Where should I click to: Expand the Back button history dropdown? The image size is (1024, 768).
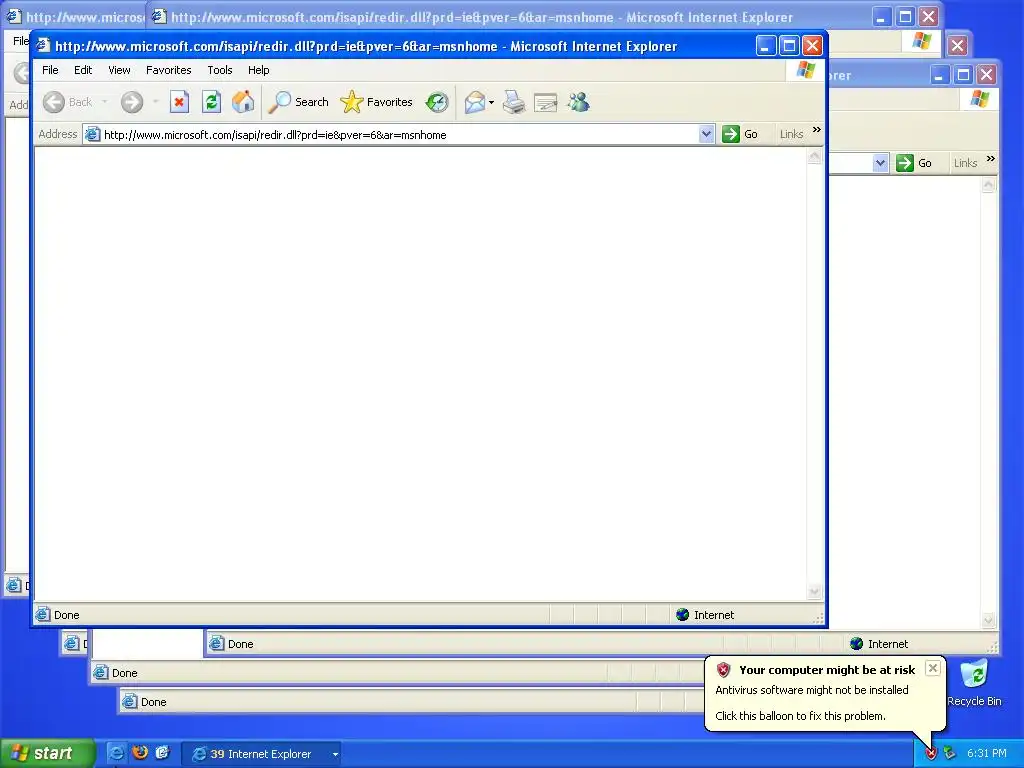tap(104, 102)
